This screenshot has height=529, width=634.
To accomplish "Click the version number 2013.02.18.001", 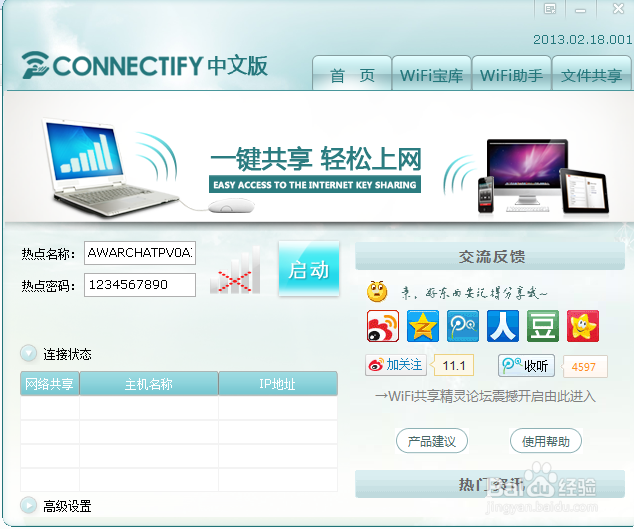I will 582,40.
